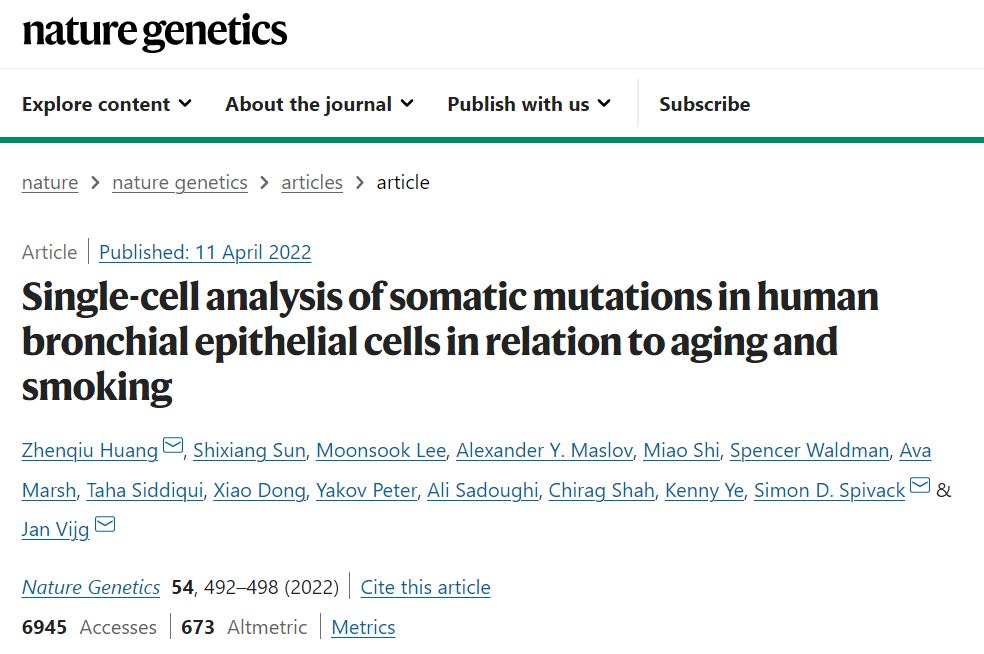
Task: Open the nature genetics breadcrumb
Action: (180, 182)
